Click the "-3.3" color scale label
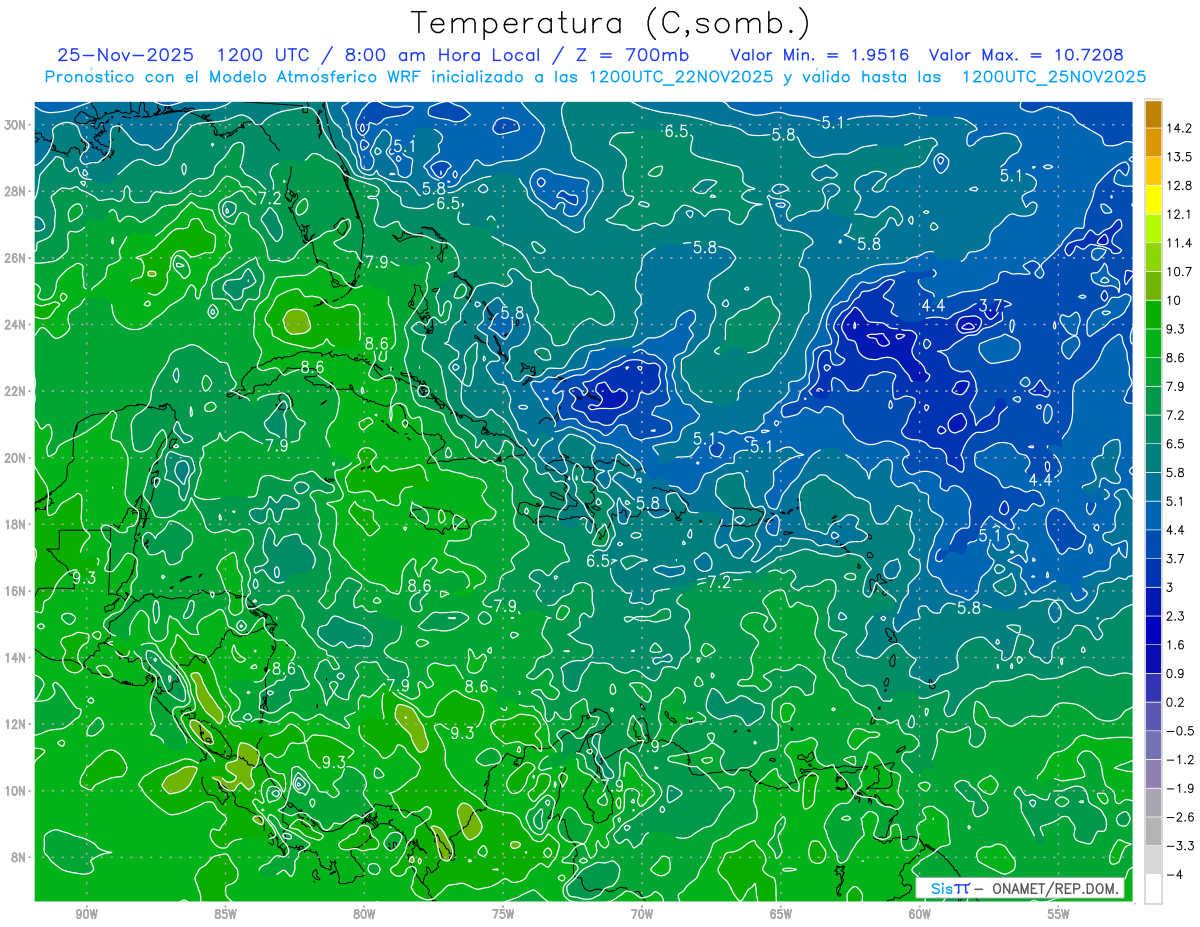 pos(1179,846)
